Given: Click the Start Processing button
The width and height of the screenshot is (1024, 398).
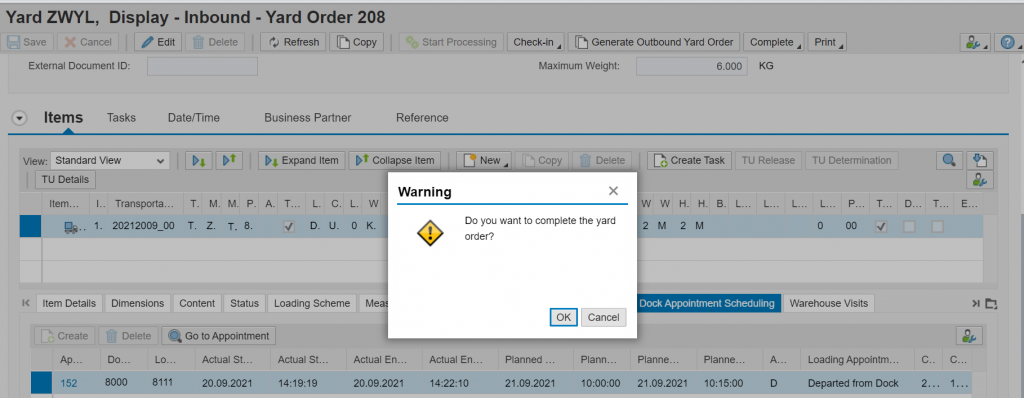Looking at the screenshot, I should 451,42.
